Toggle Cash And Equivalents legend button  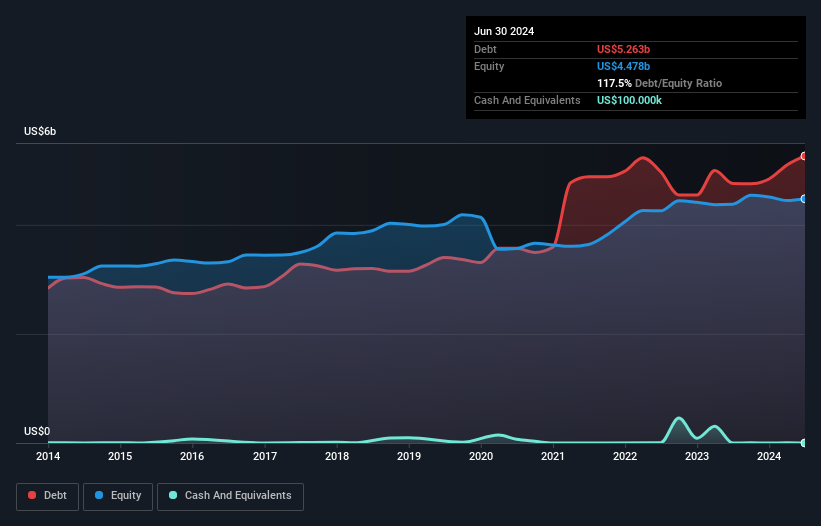click(x=230, y=496)
